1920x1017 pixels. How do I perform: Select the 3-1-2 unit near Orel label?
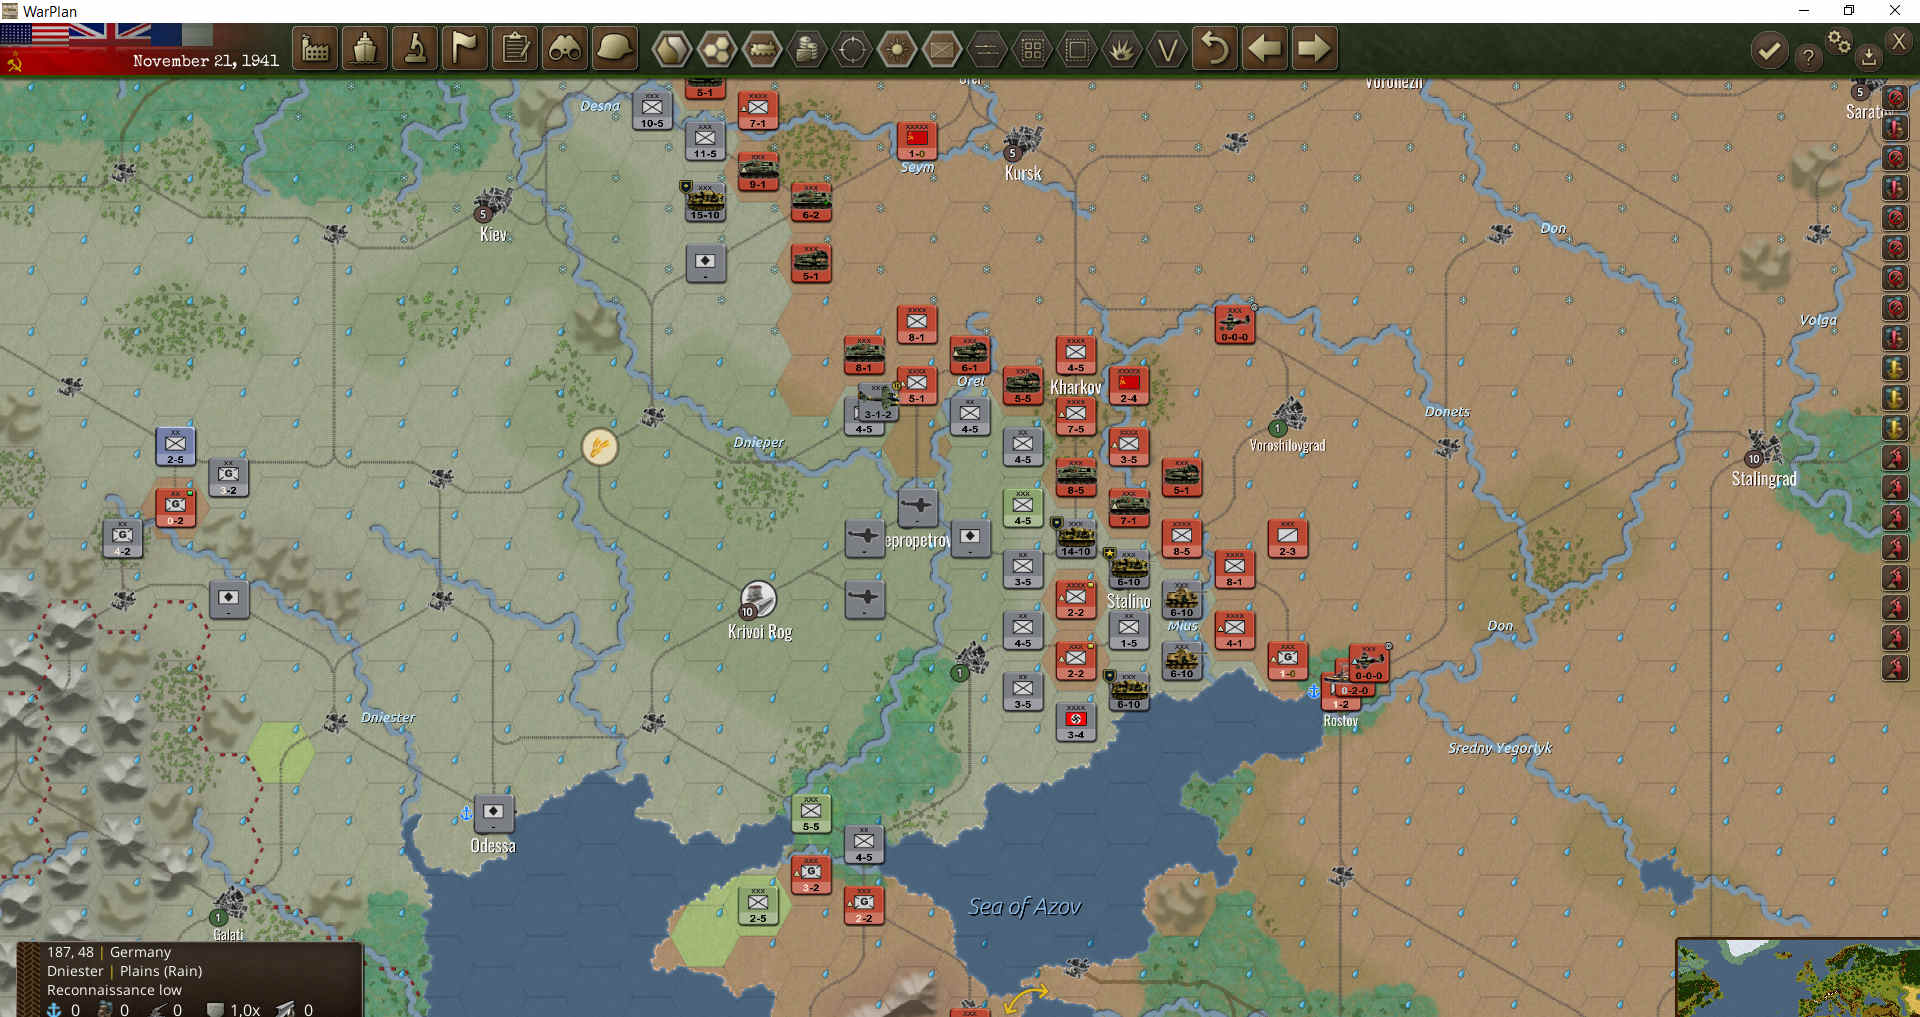pyautogui.click(x=878, y=402)
